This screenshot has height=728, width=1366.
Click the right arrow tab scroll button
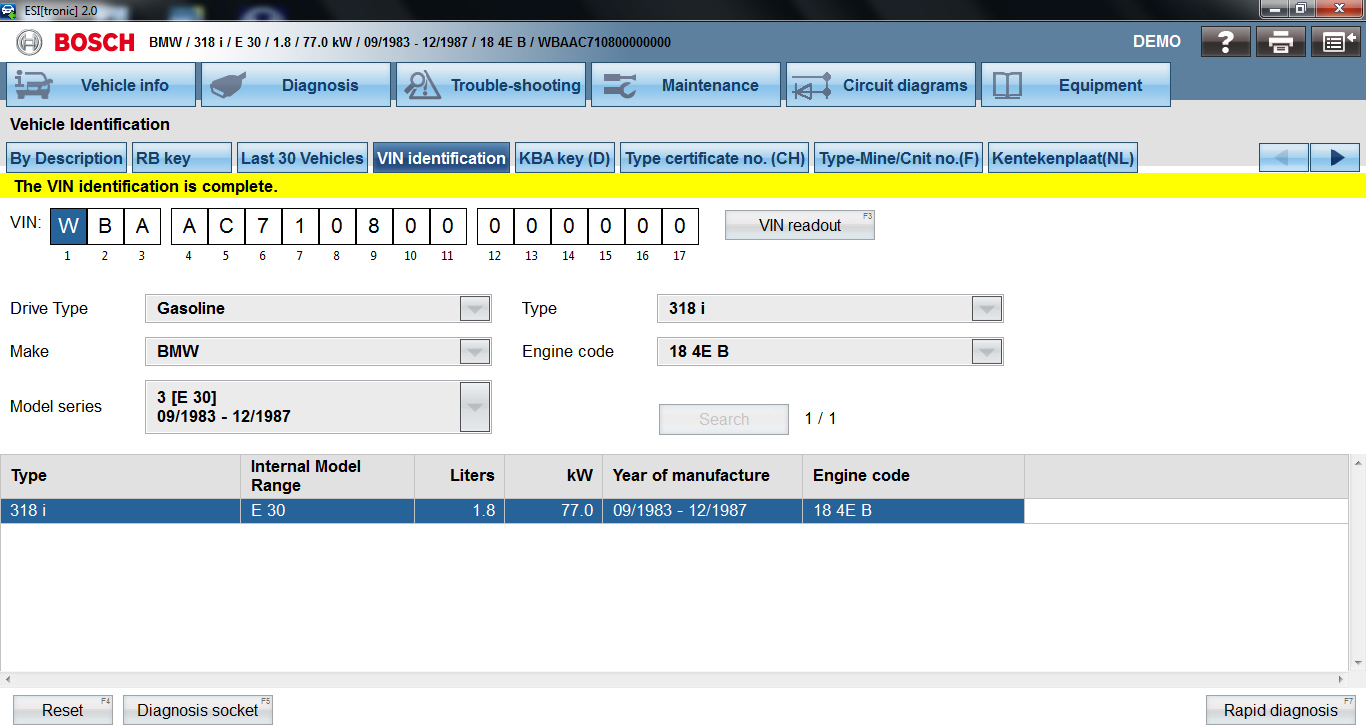point(1335,158)
